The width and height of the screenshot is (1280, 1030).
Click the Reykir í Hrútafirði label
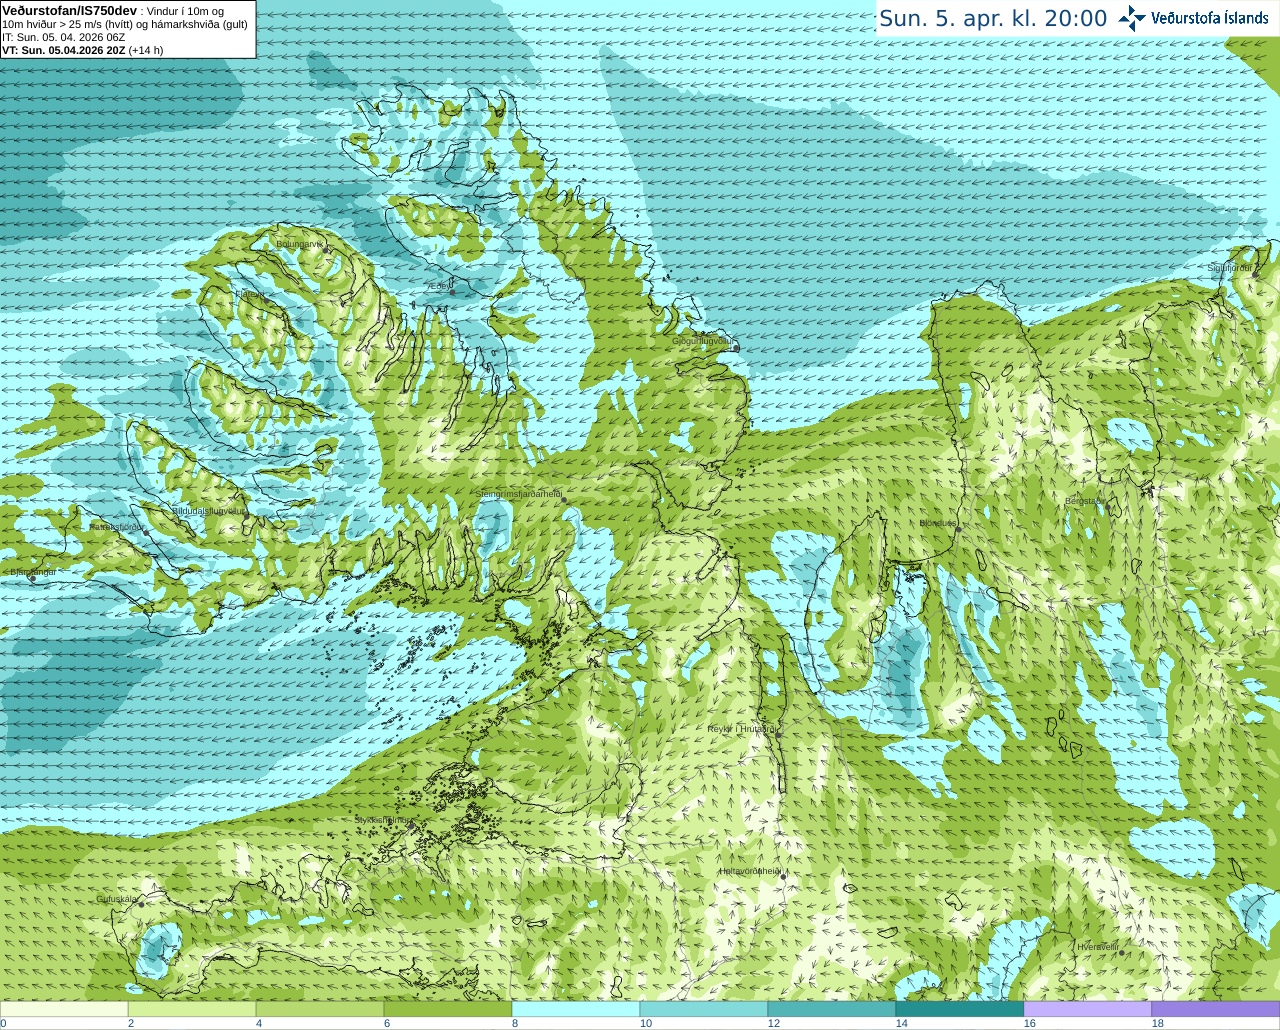point(742,729)
